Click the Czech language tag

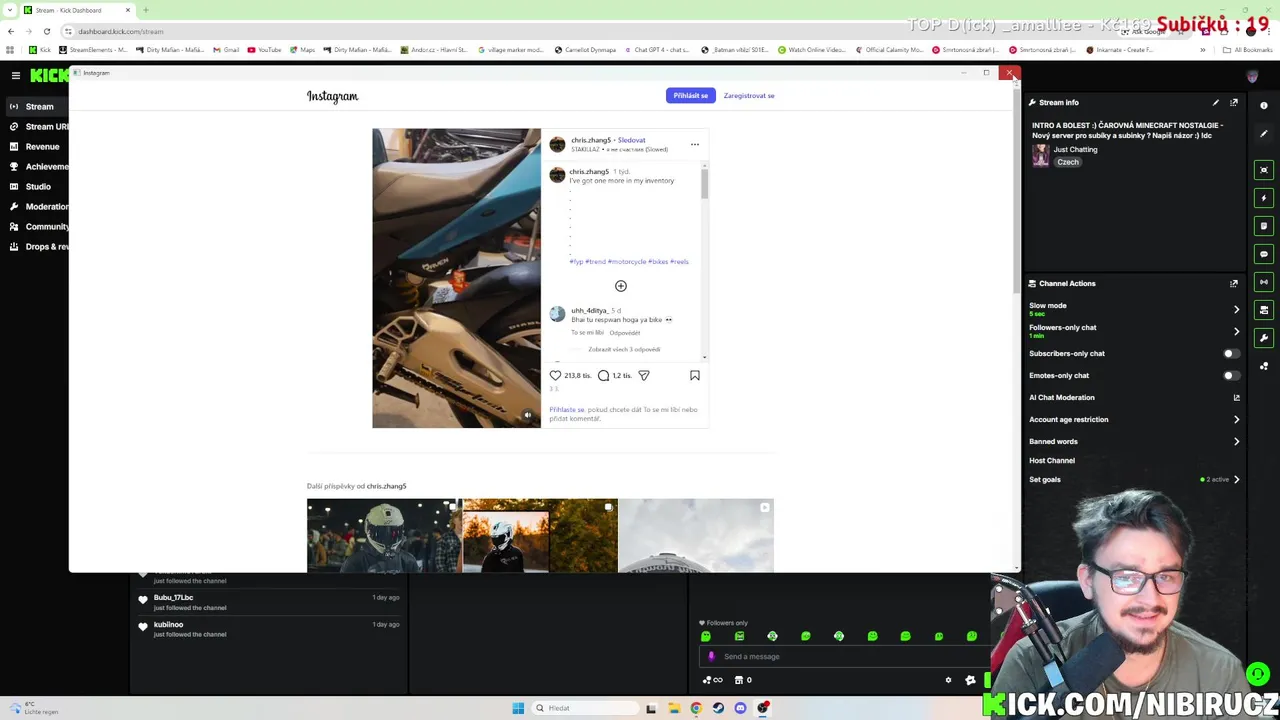tap(1068, 162)
